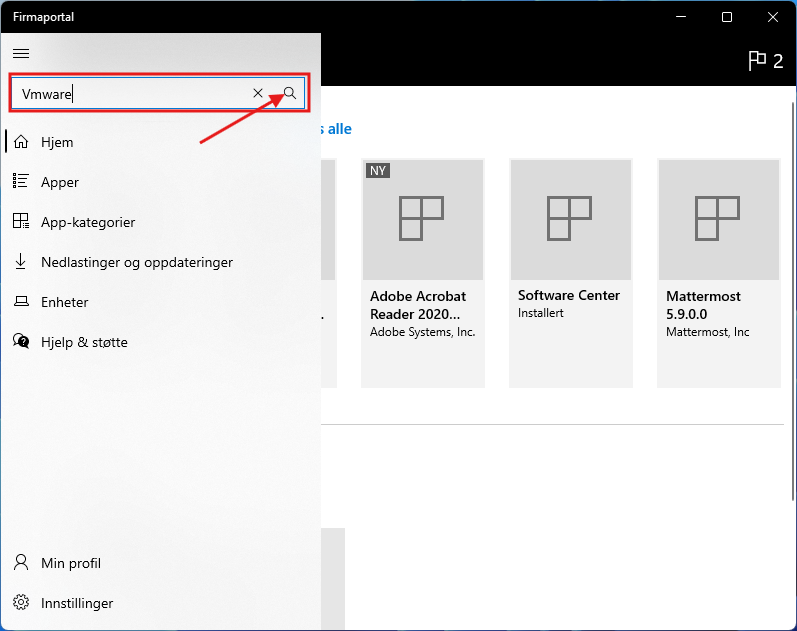This screenshot has width=797, height=631.
Task: Close the Firmaportal window
Action: coord(773,17)
